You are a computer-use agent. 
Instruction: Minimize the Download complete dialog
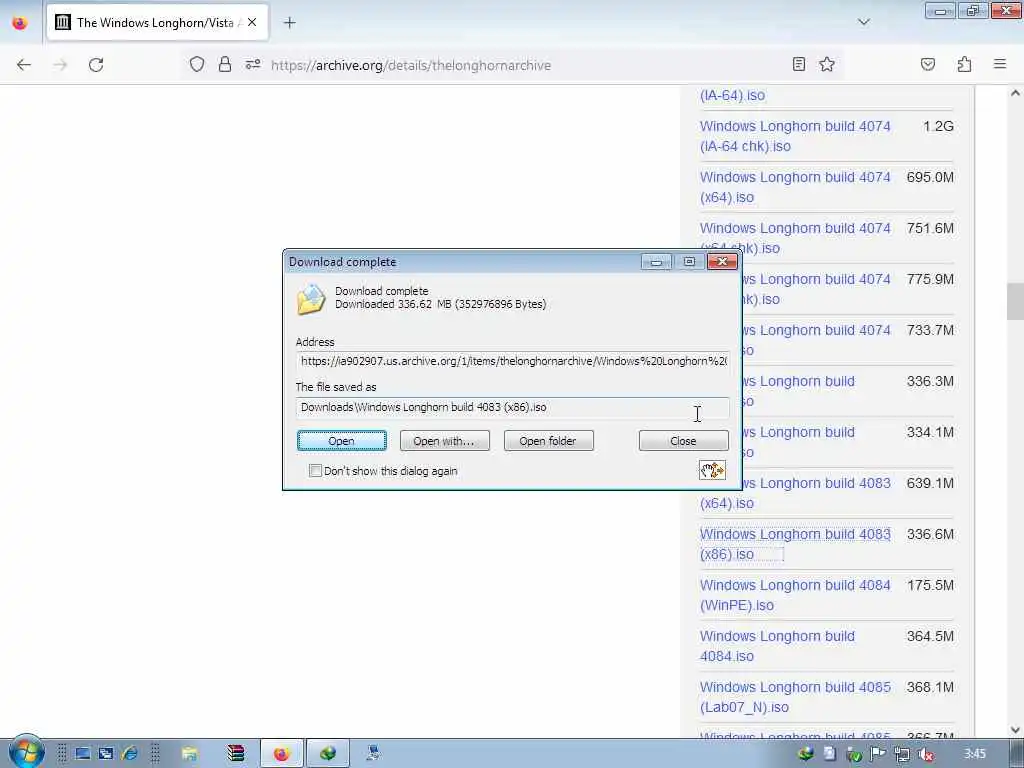tap(656, 262)
